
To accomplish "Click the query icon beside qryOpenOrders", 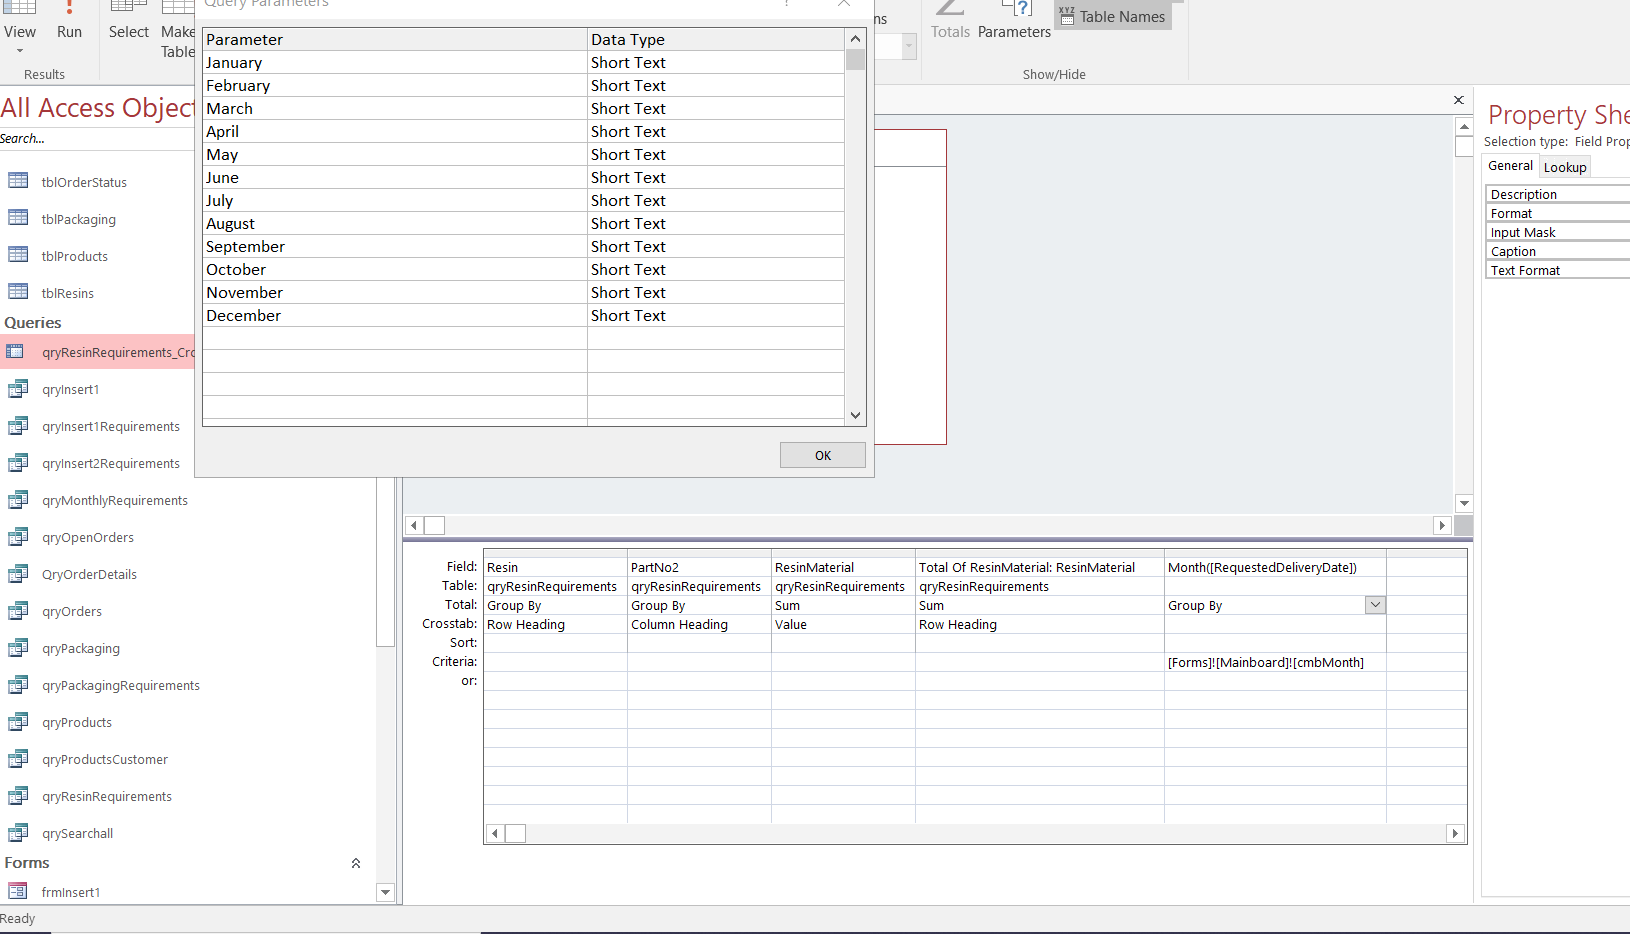I will tap(18, 537).
